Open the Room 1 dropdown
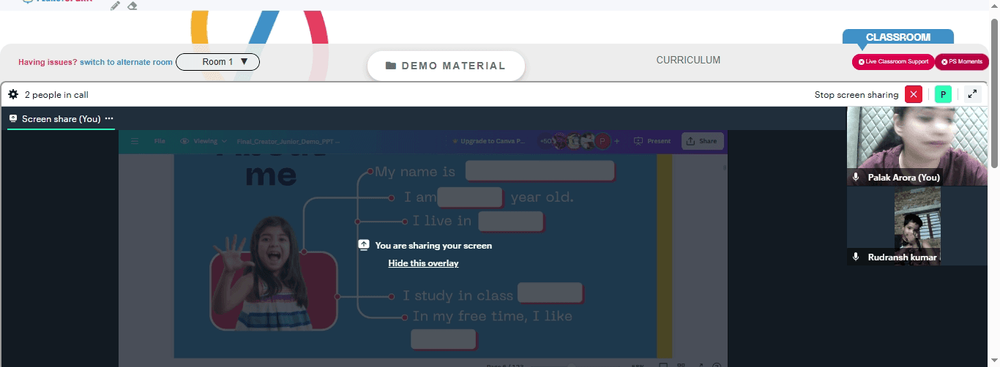The width and height of the screenshot is (1000, 367). coord(217,62)
